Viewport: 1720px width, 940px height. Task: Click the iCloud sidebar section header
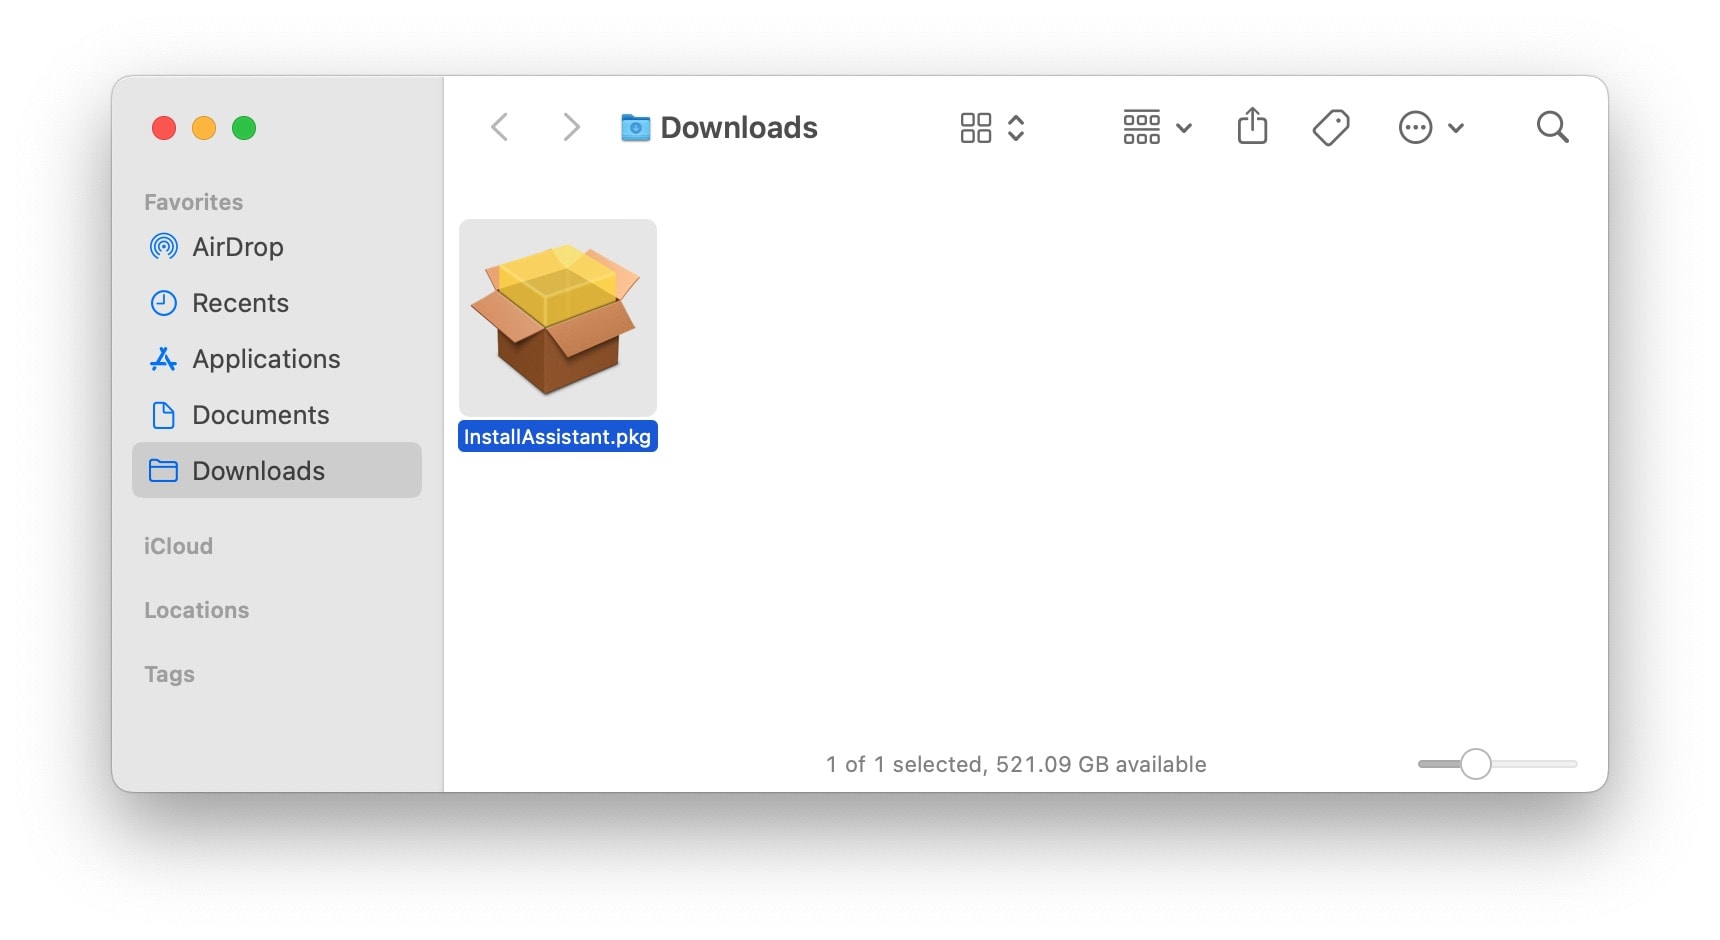point(178,546)
